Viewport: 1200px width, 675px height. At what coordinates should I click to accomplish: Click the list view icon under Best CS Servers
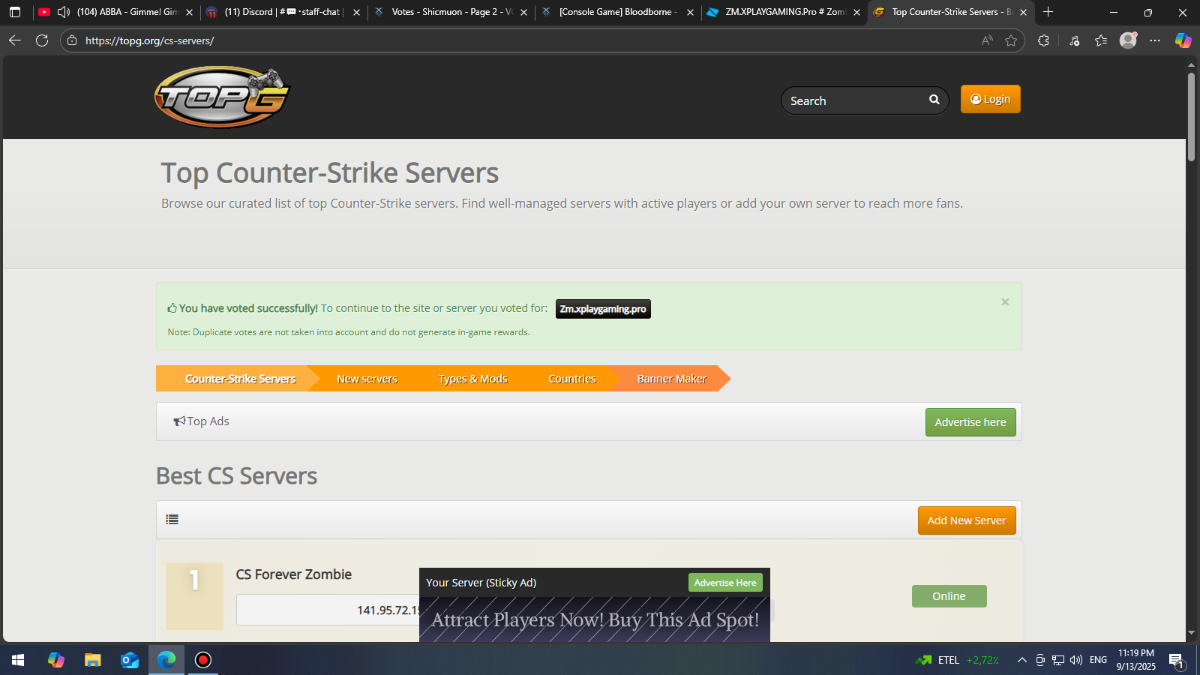(172, 520)
